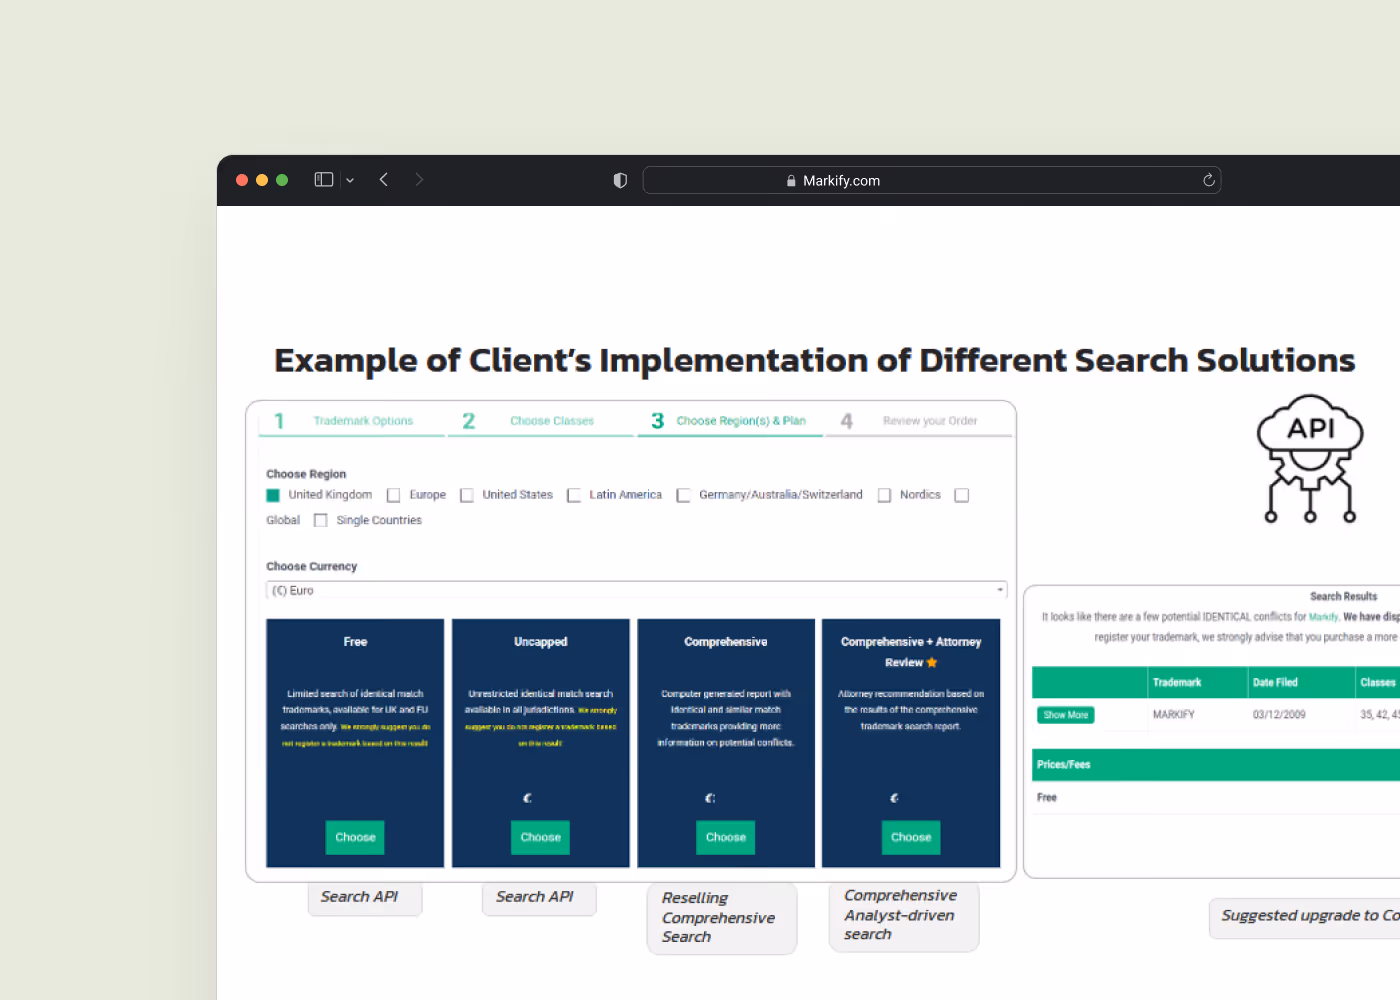Reload the page with the refresh icon
Viewport: 1400px width, 1000px height.
point(1208,180)
